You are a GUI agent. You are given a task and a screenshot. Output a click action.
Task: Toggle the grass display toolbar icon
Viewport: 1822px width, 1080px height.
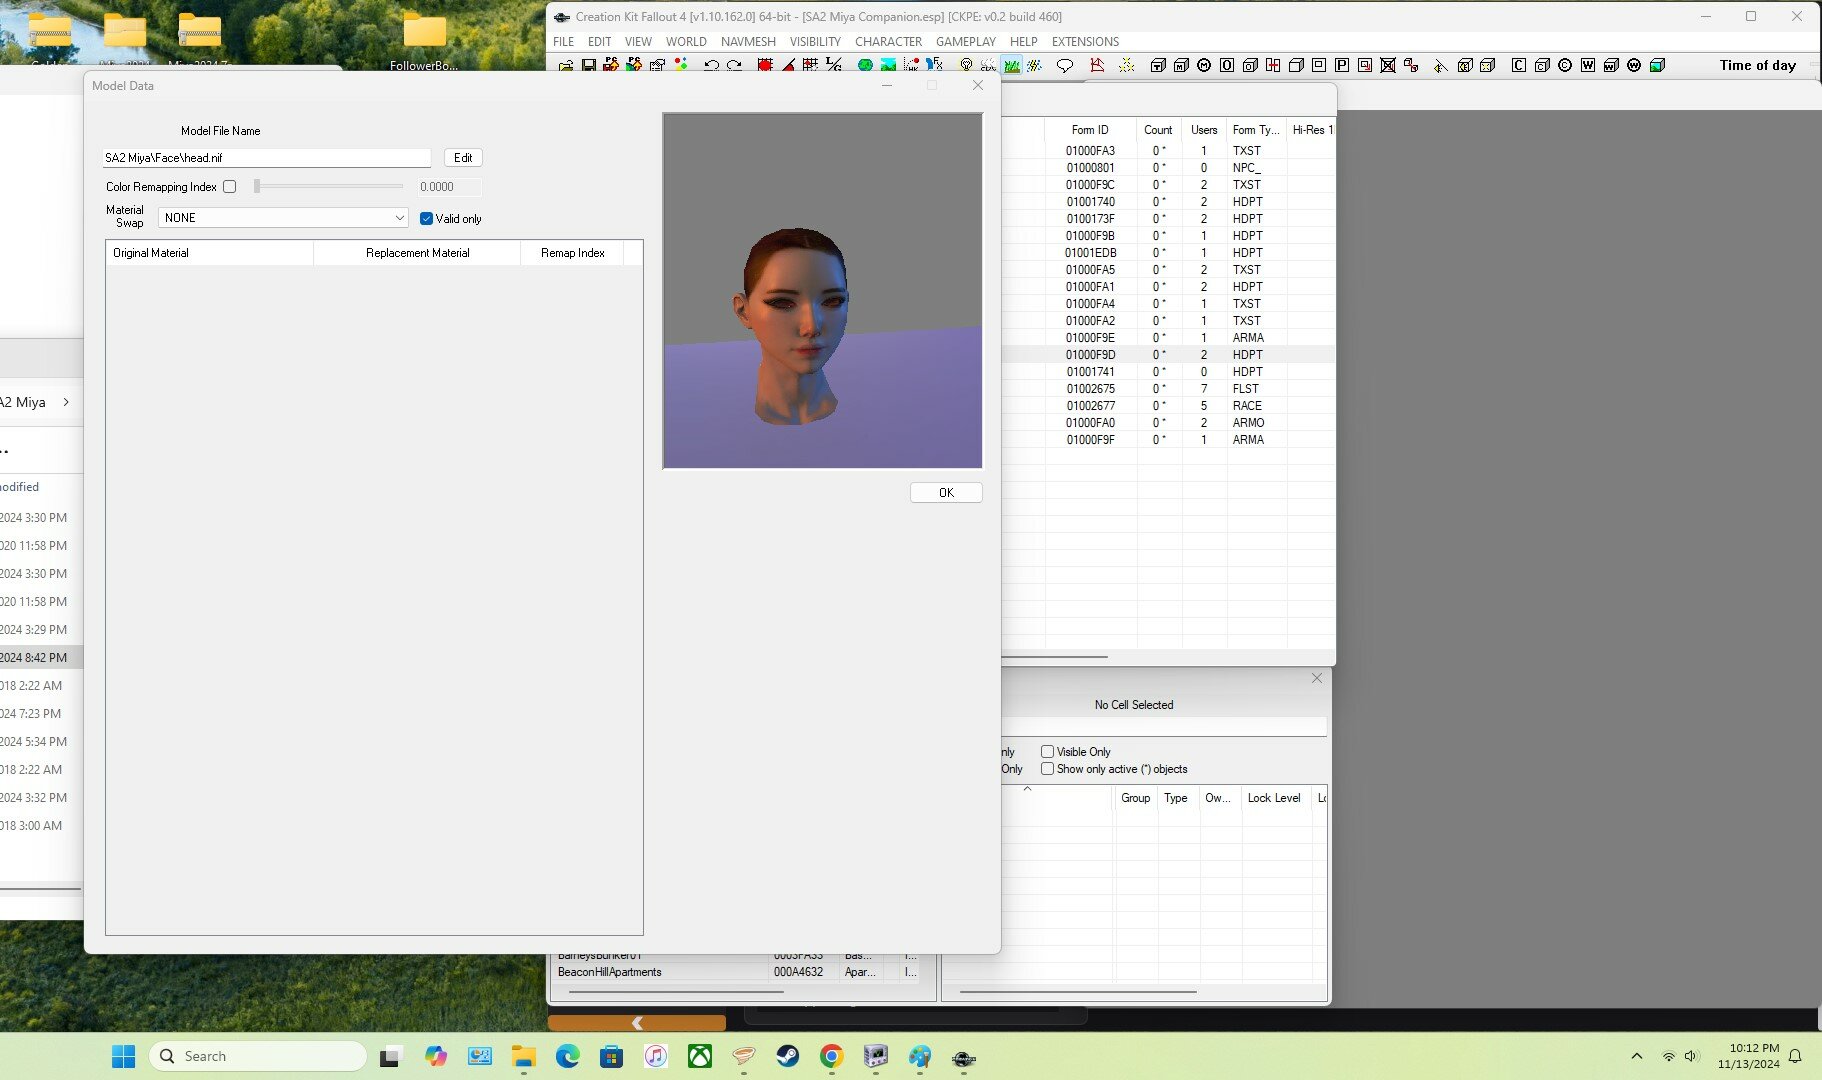pos(1012,66)
